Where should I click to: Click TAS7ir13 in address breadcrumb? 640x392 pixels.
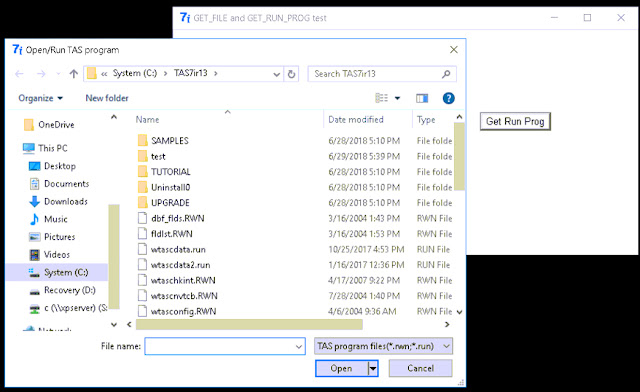(191, 73)
